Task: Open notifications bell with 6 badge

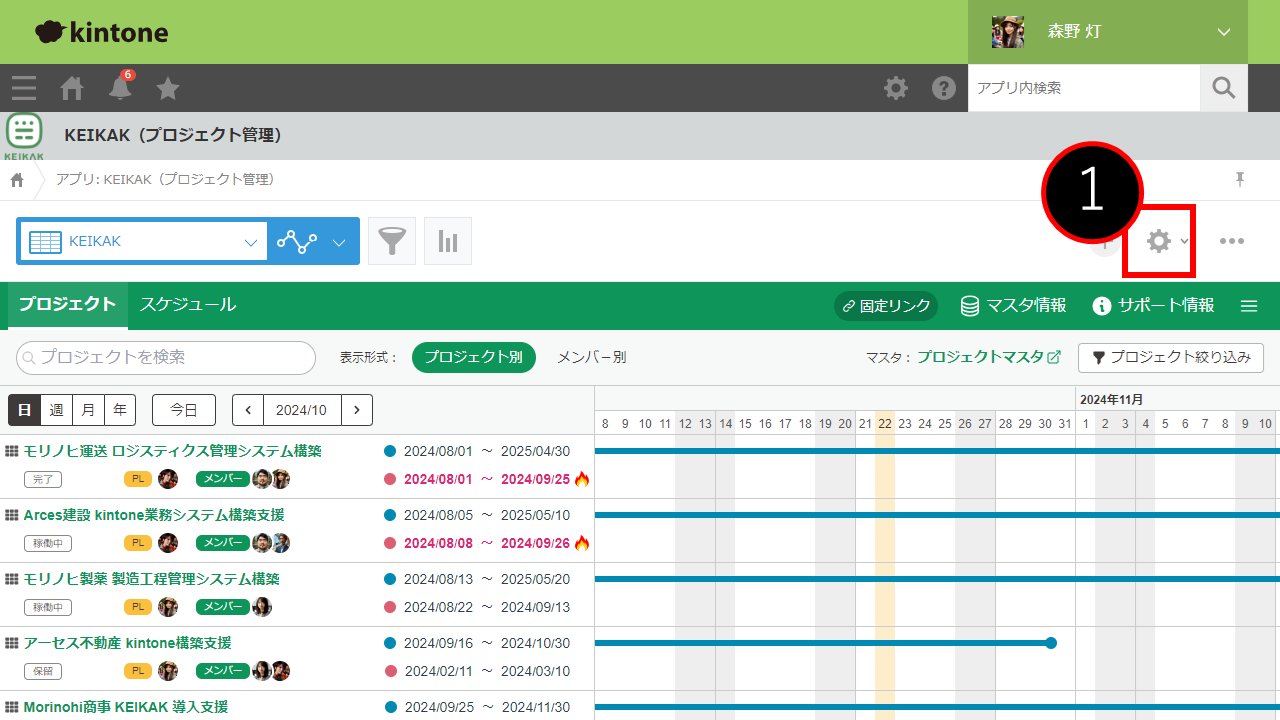Action: pos(121,86)
